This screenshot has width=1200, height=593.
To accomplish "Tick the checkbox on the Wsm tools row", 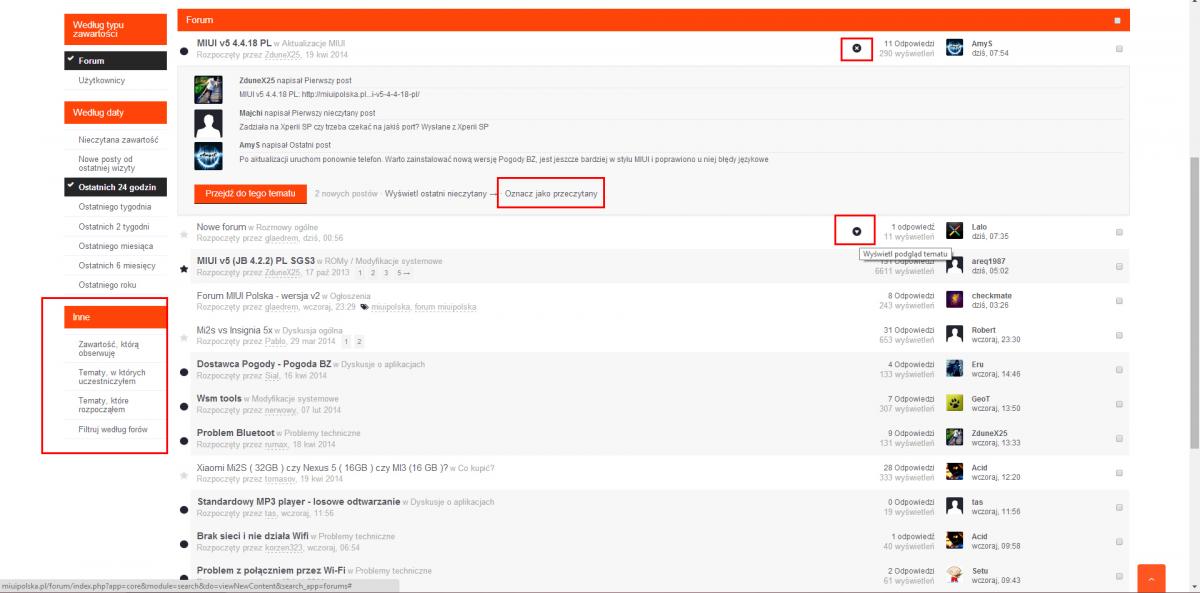I will click(1119, 402).
